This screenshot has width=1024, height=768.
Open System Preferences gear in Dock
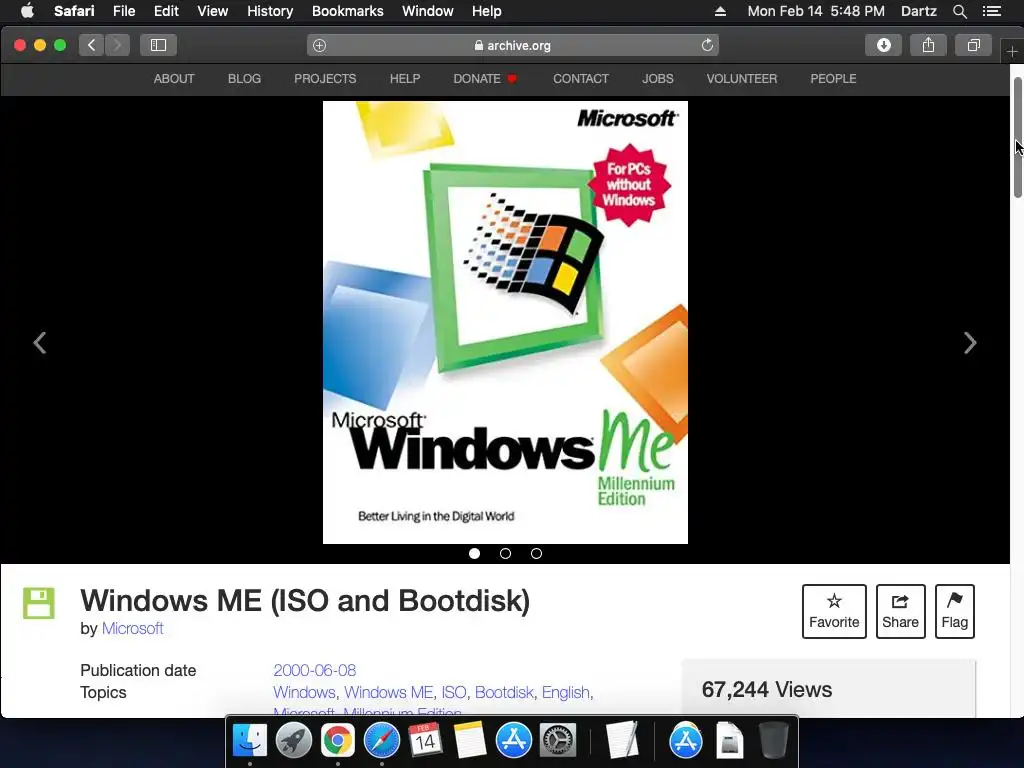[x=558, y=741]
